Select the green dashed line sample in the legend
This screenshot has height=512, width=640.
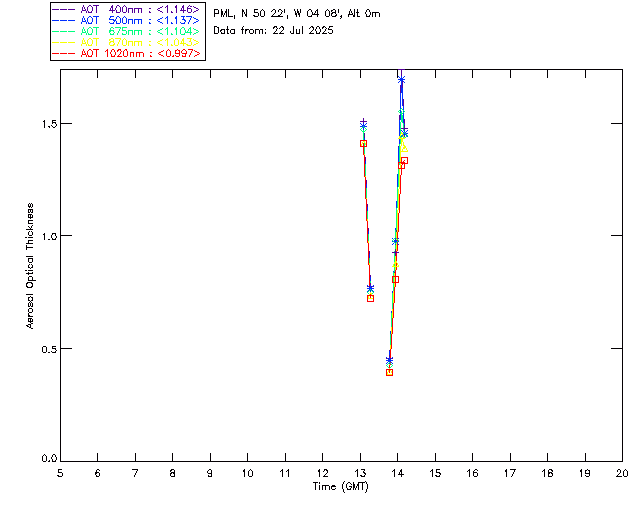(x=64, y=31)
